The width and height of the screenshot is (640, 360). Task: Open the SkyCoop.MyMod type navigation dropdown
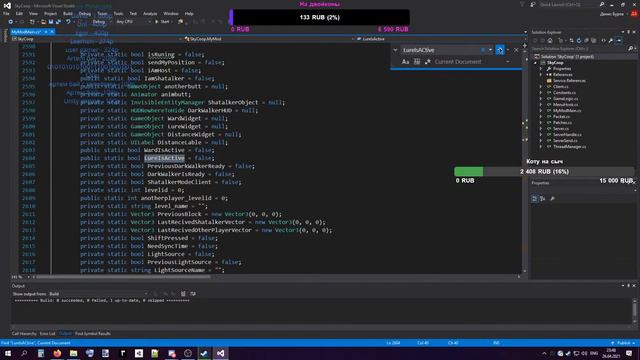269,39
